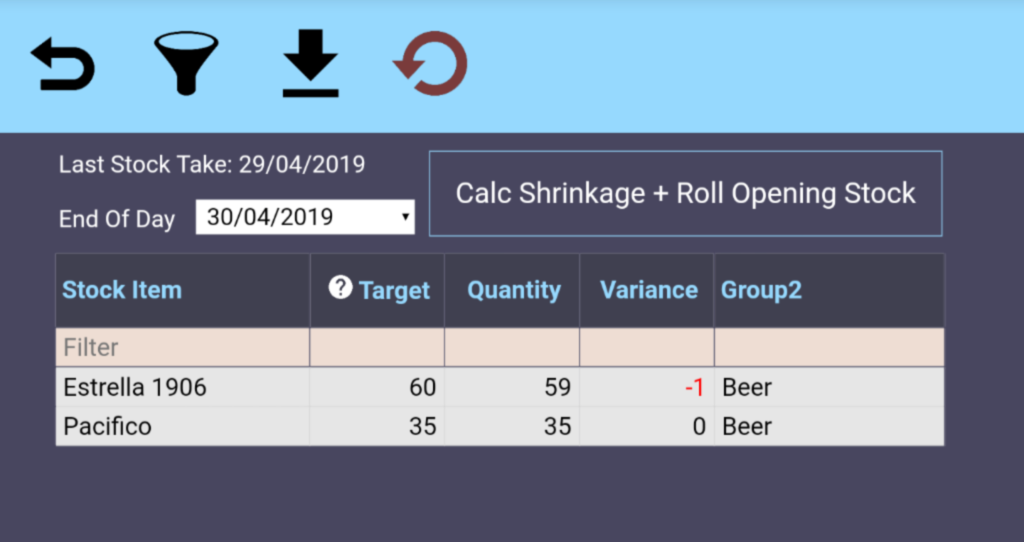
Task: Click the Quantity column filter field
Action: [512, 348]
